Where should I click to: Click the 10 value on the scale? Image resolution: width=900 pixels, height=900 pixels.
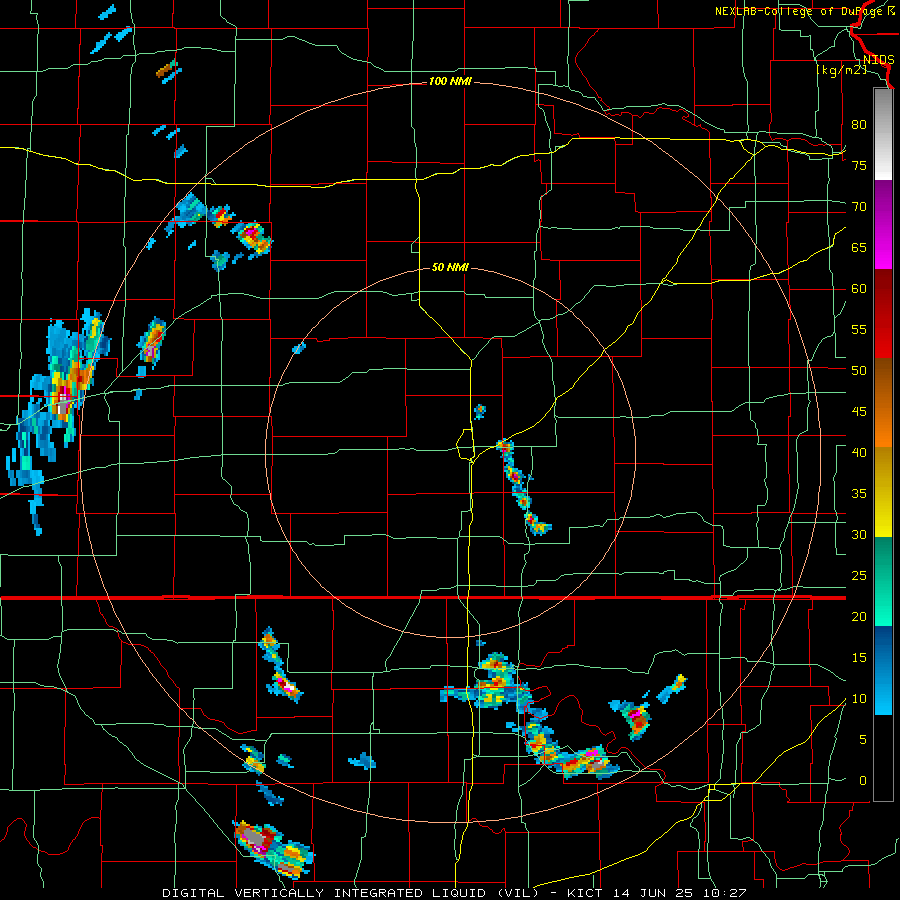click(x=859, y=699)
